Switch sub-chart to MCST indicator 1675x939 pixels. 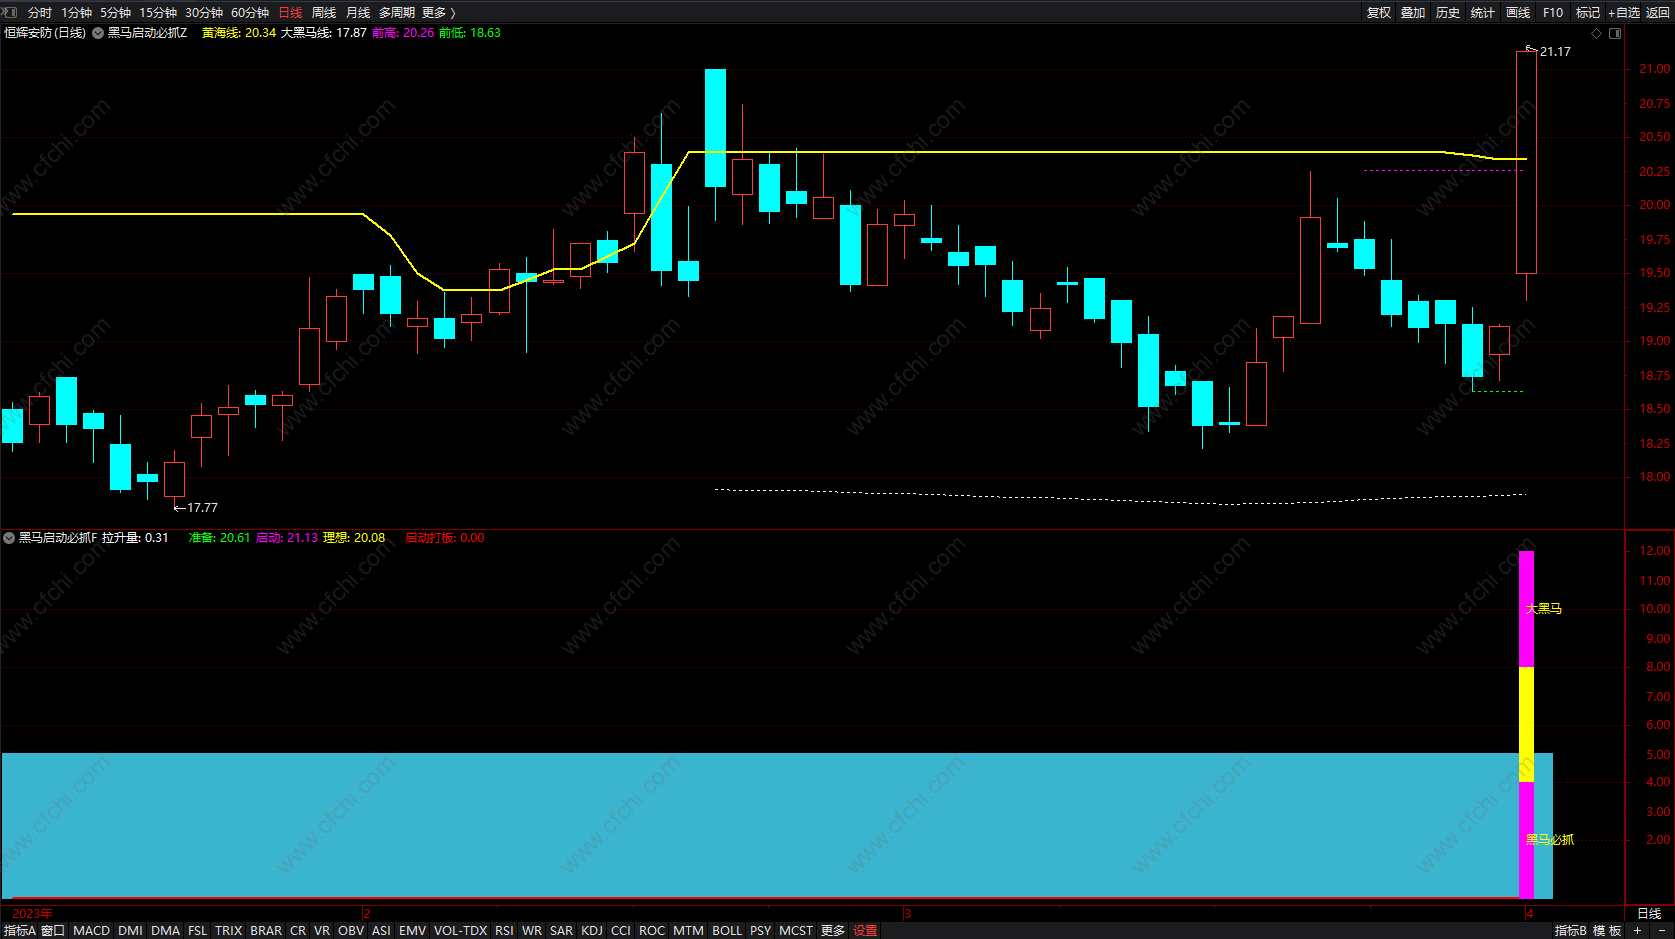point(796,930)
